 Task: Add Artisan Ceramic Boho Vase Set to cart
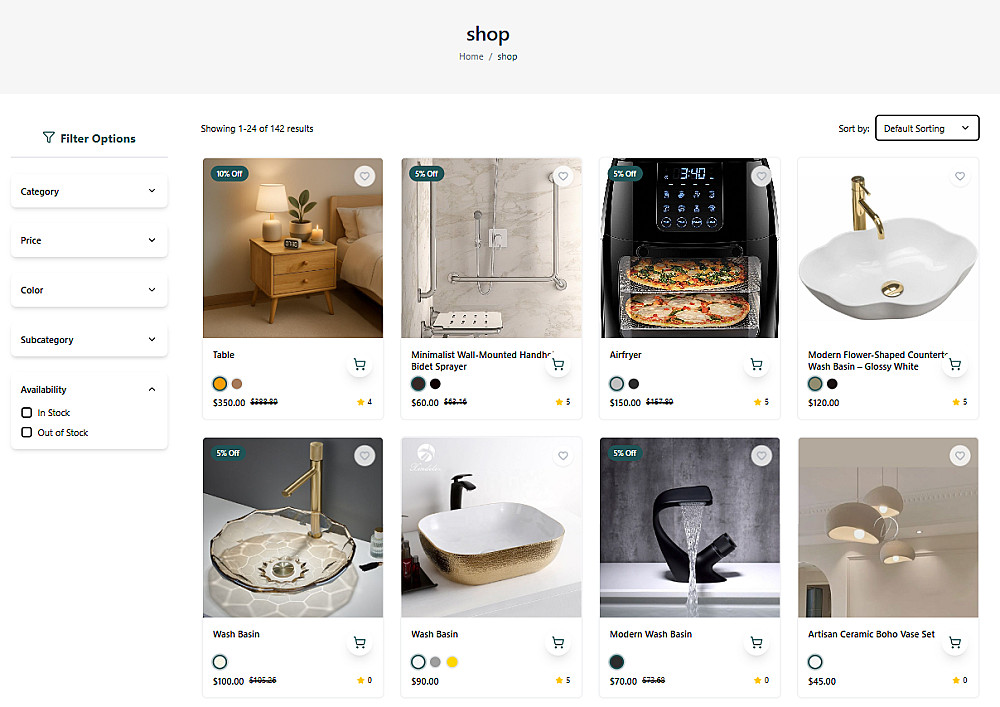[x=955, y=643]
